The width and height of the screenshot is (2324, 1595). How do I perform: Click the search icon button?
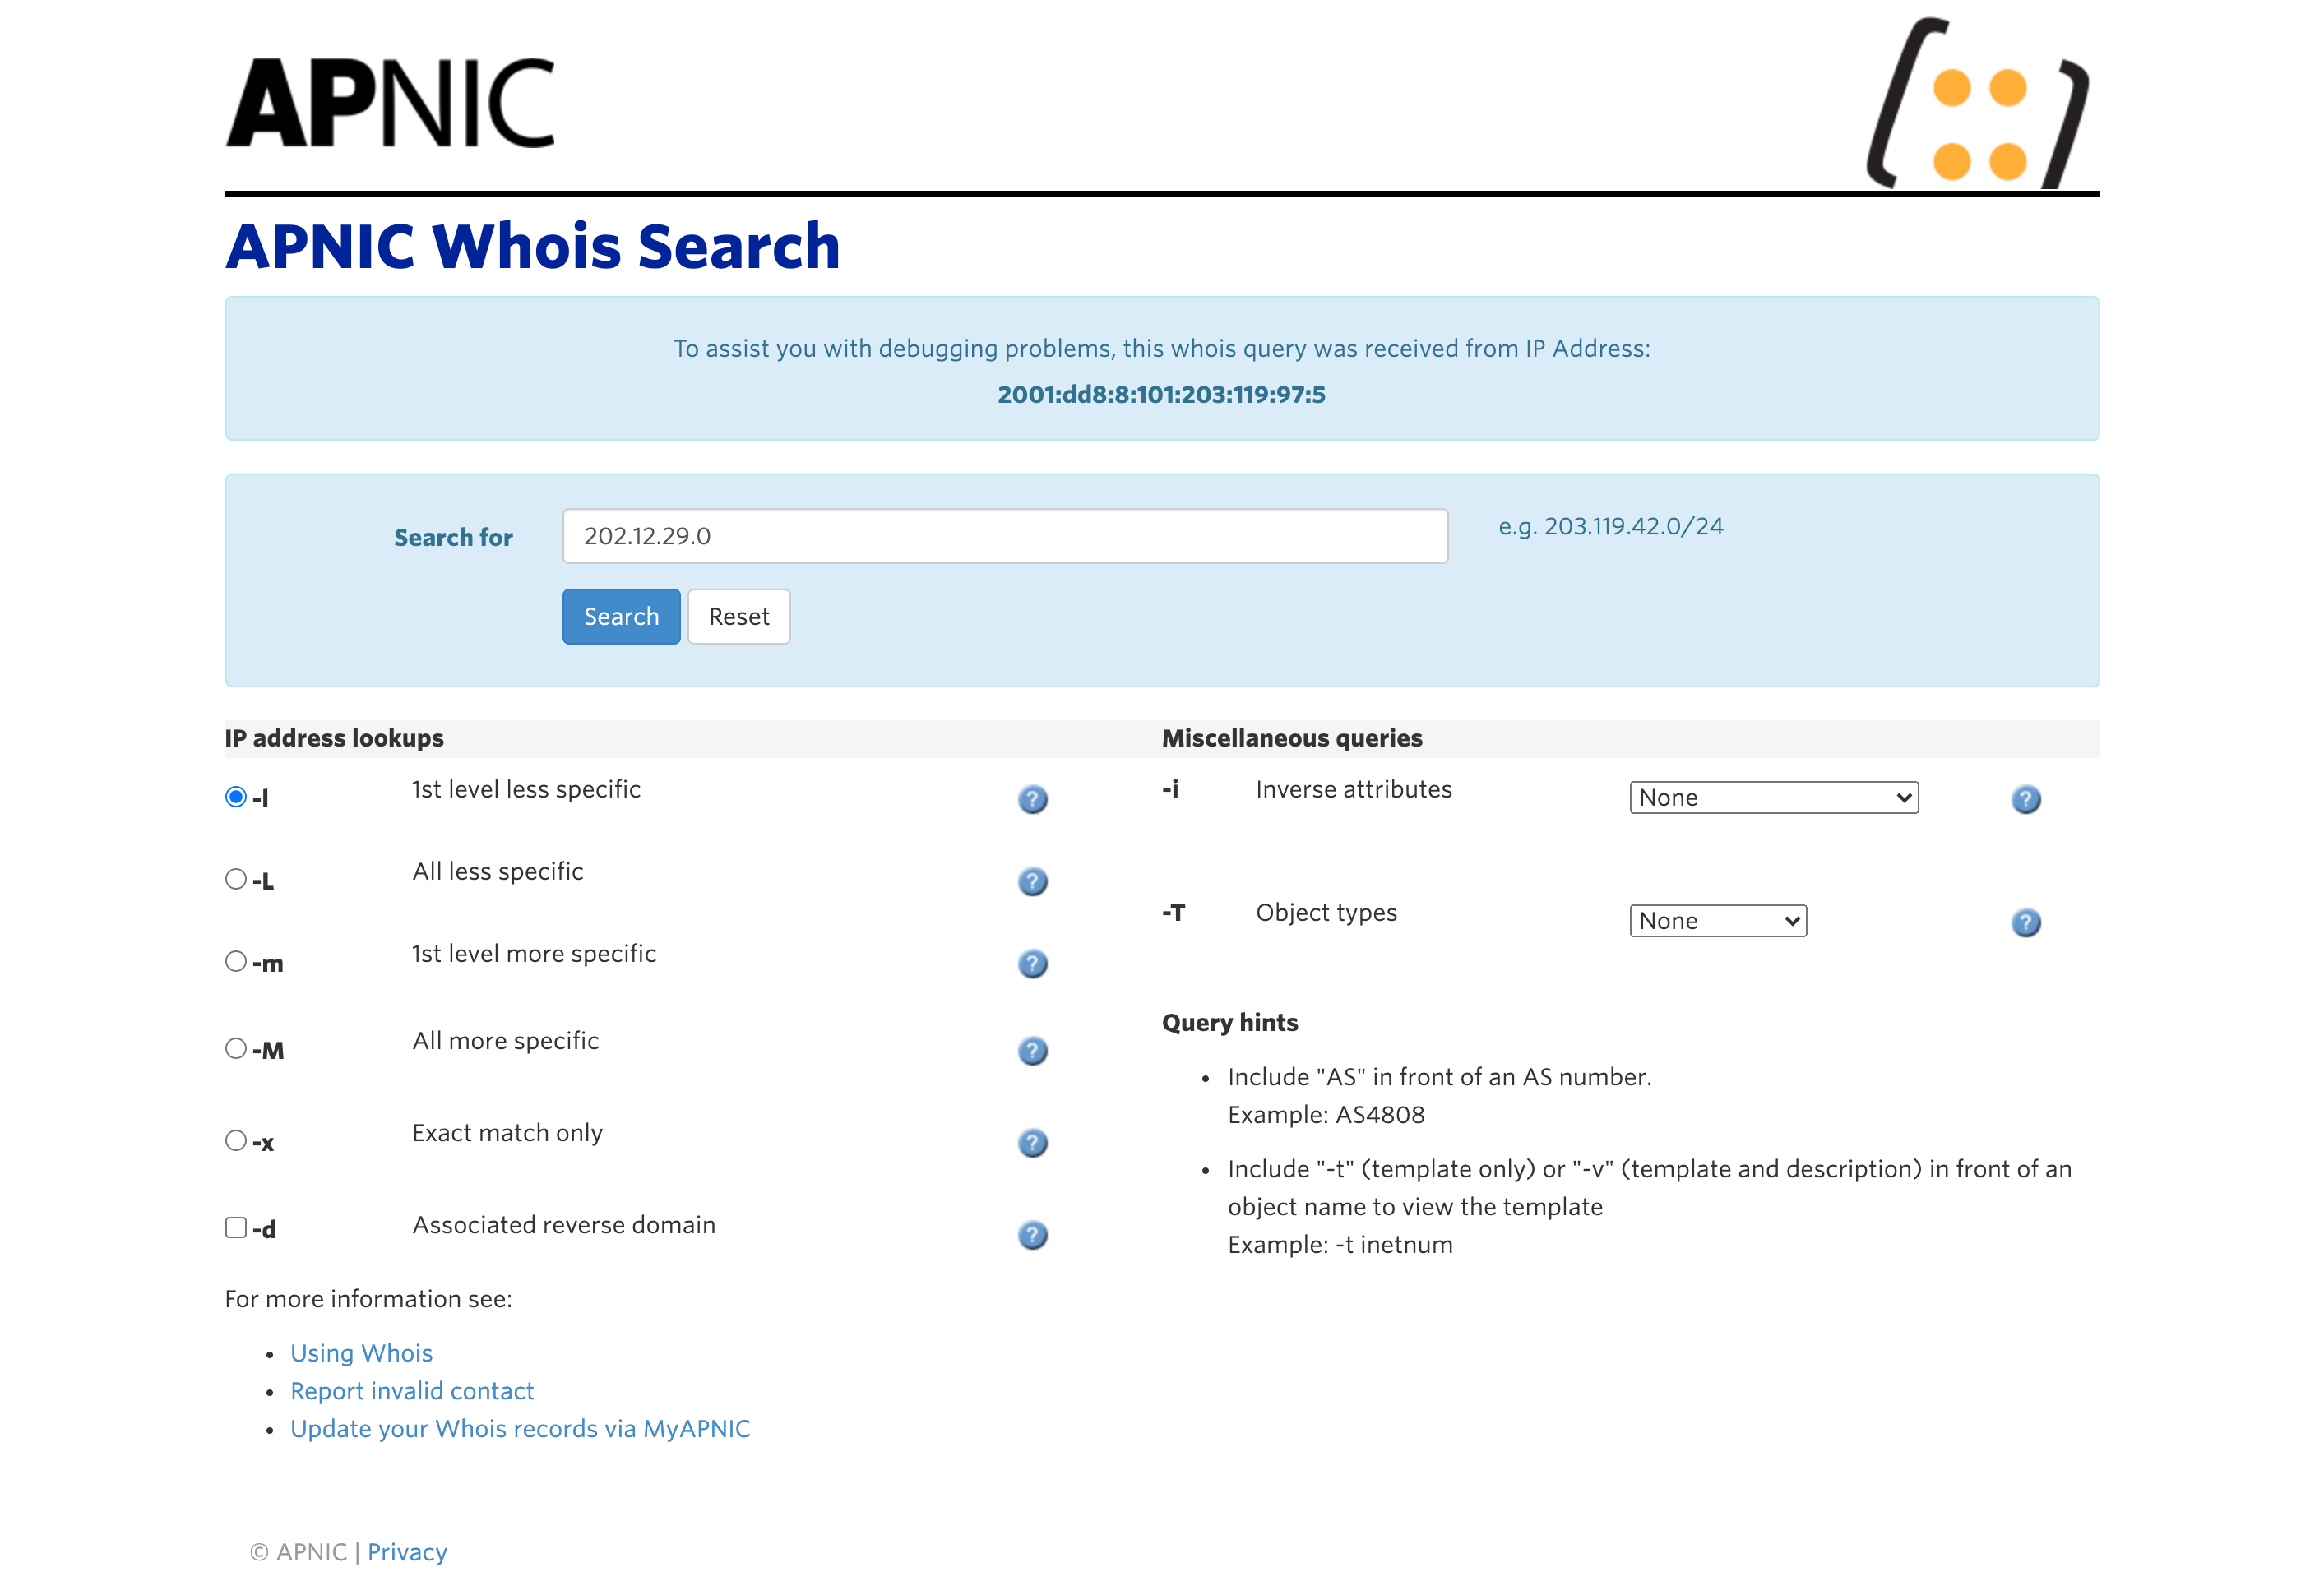point(620,617)
